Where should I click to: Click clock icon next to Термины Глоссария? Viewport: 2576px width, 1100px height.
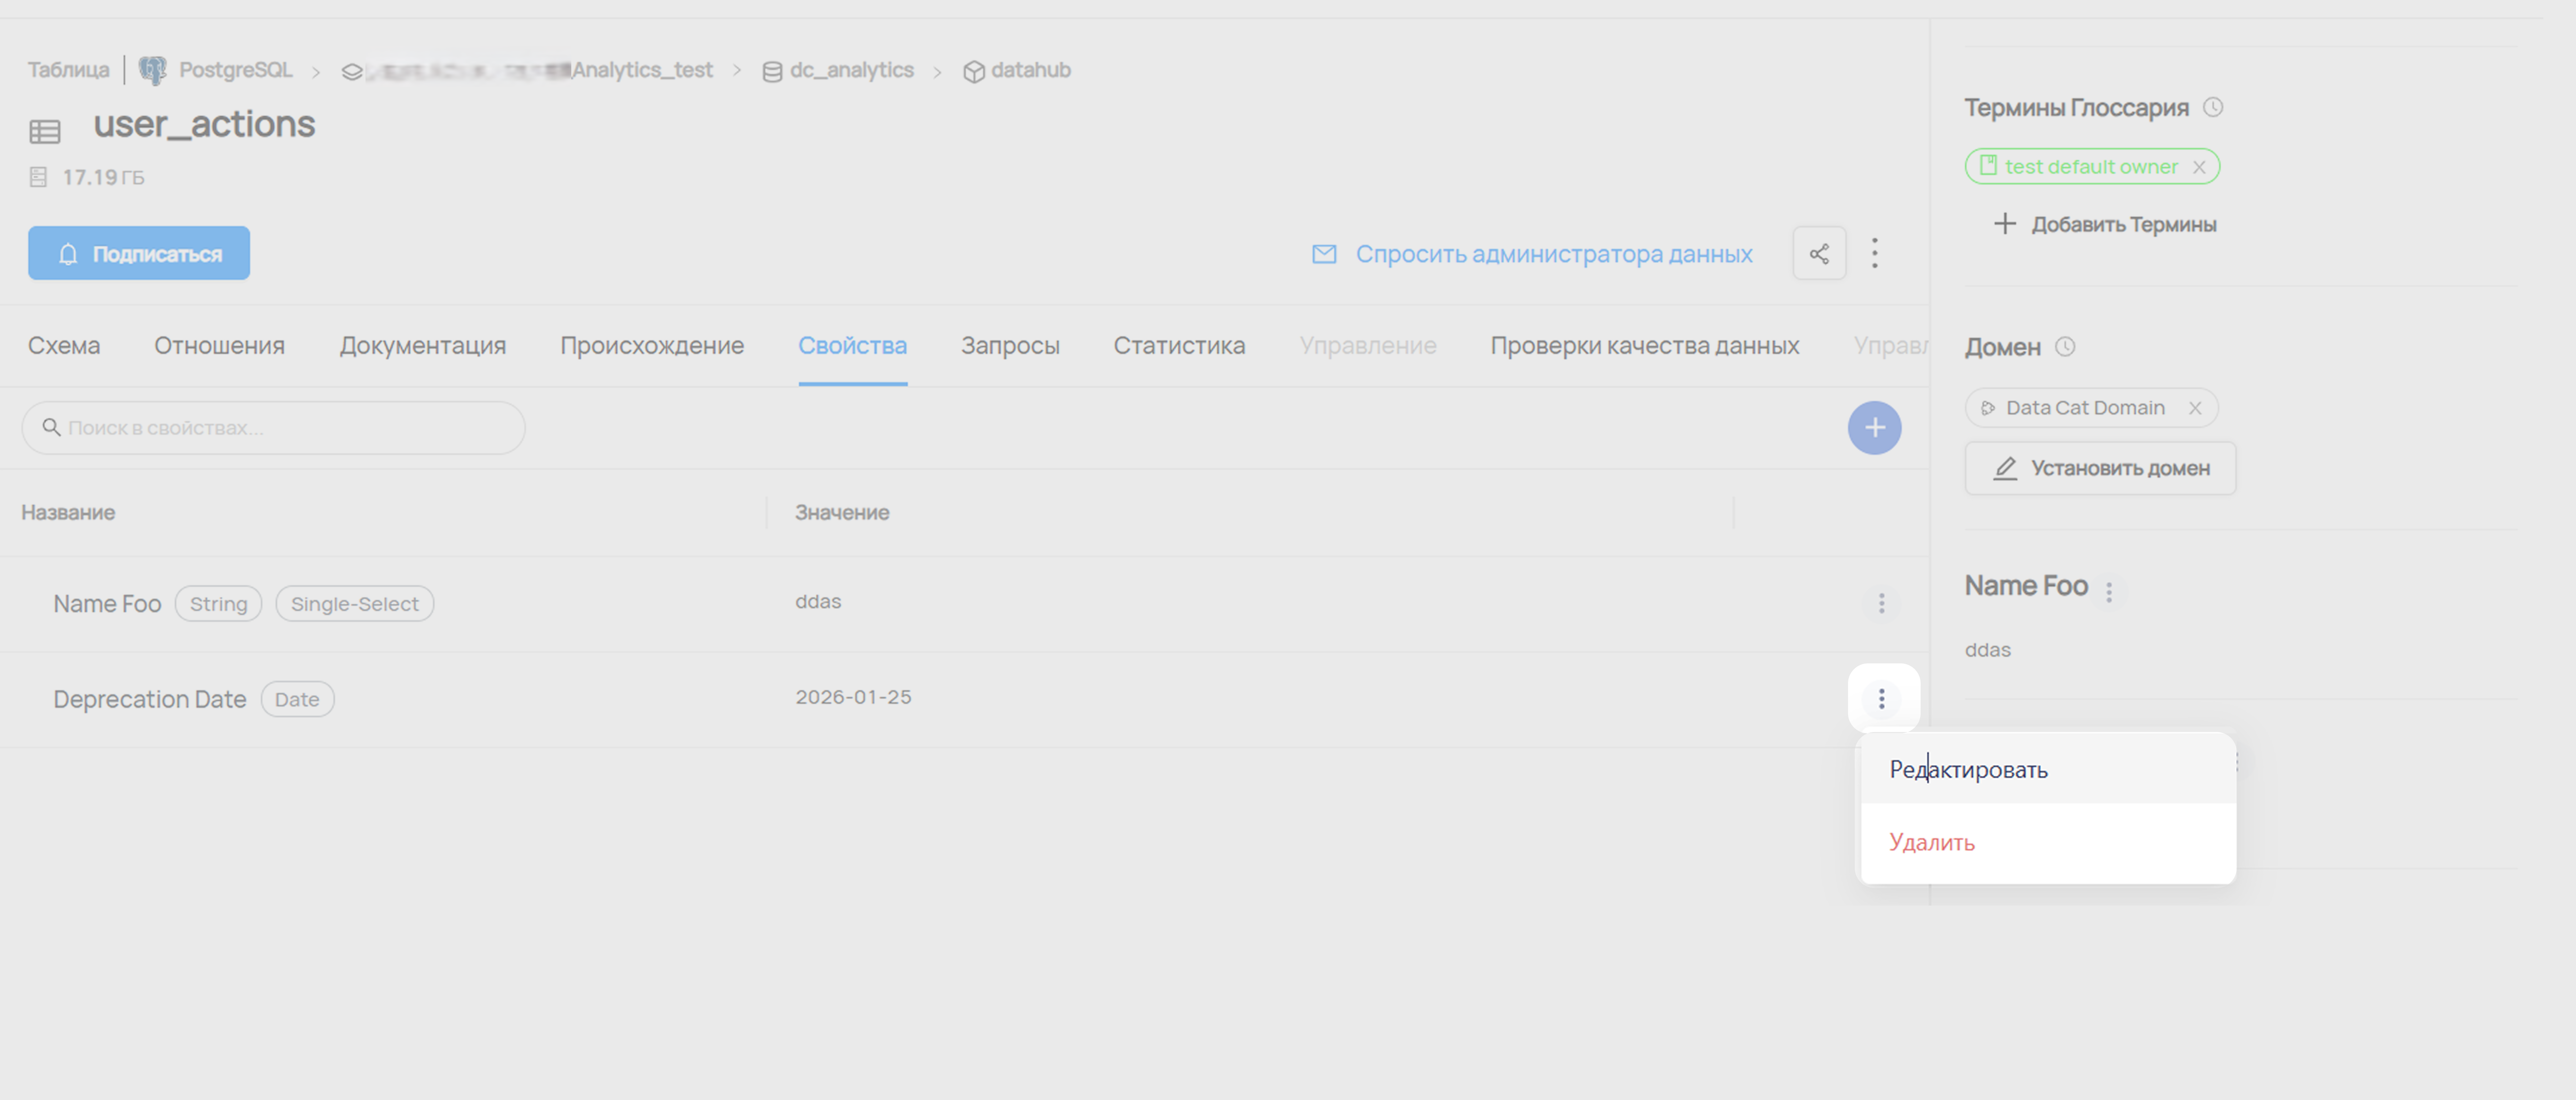point(2213,107)
